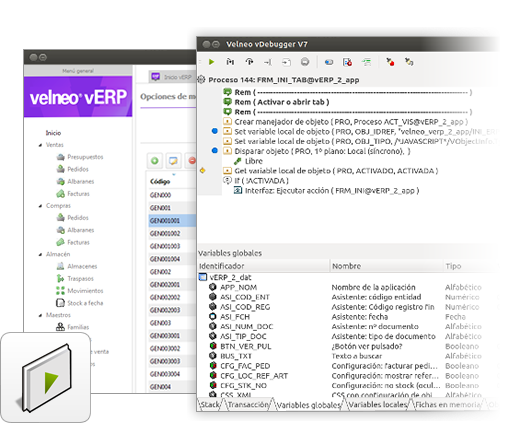
Task: Click the document with red mark toolbar icon
Action: point(347,62)
